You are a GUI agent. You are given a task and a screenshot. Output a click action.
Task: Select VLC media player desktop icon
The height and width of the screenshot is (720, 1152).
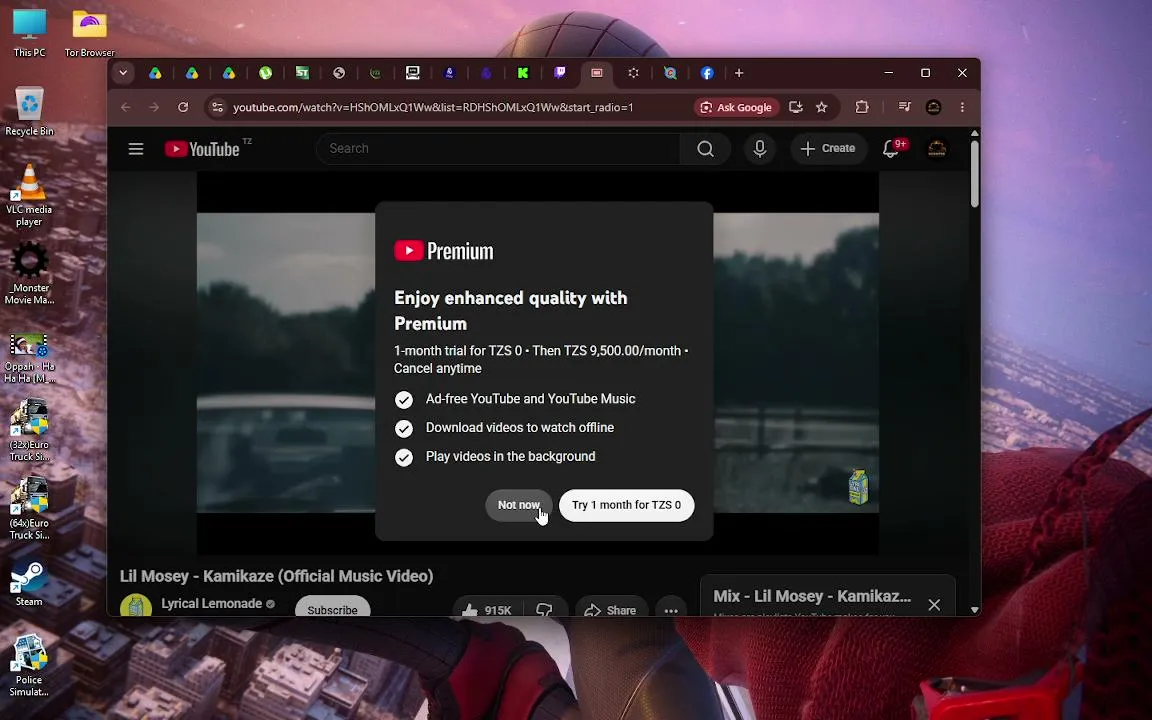coord(29,195)
